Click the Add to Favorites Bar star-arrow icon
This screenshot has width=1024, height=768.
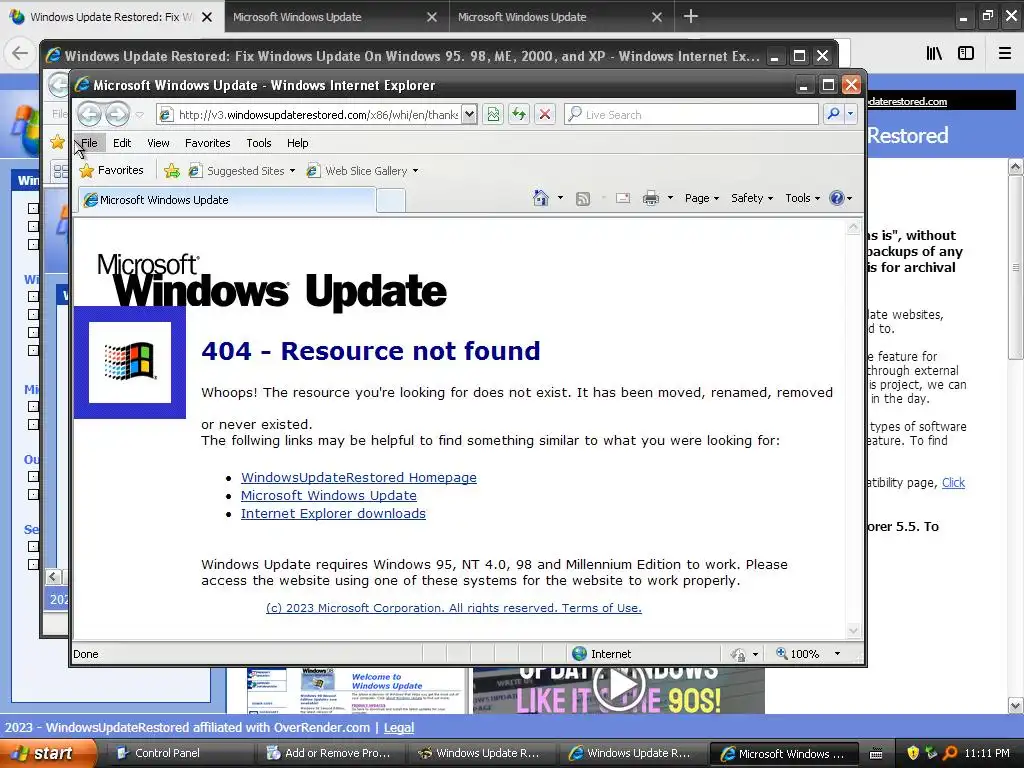pyautogui.click(x=172, y=170)
